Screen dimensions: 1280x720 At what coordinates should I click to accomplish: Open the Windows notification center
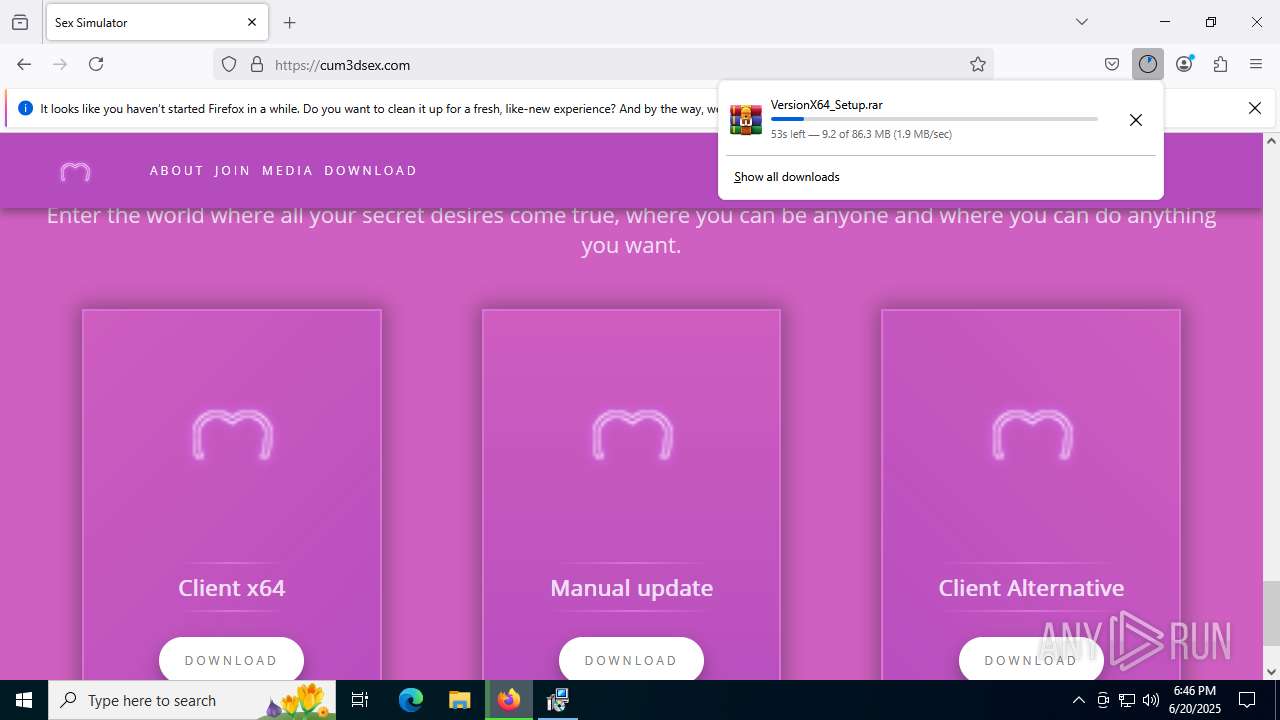[x=1247, y=700]
